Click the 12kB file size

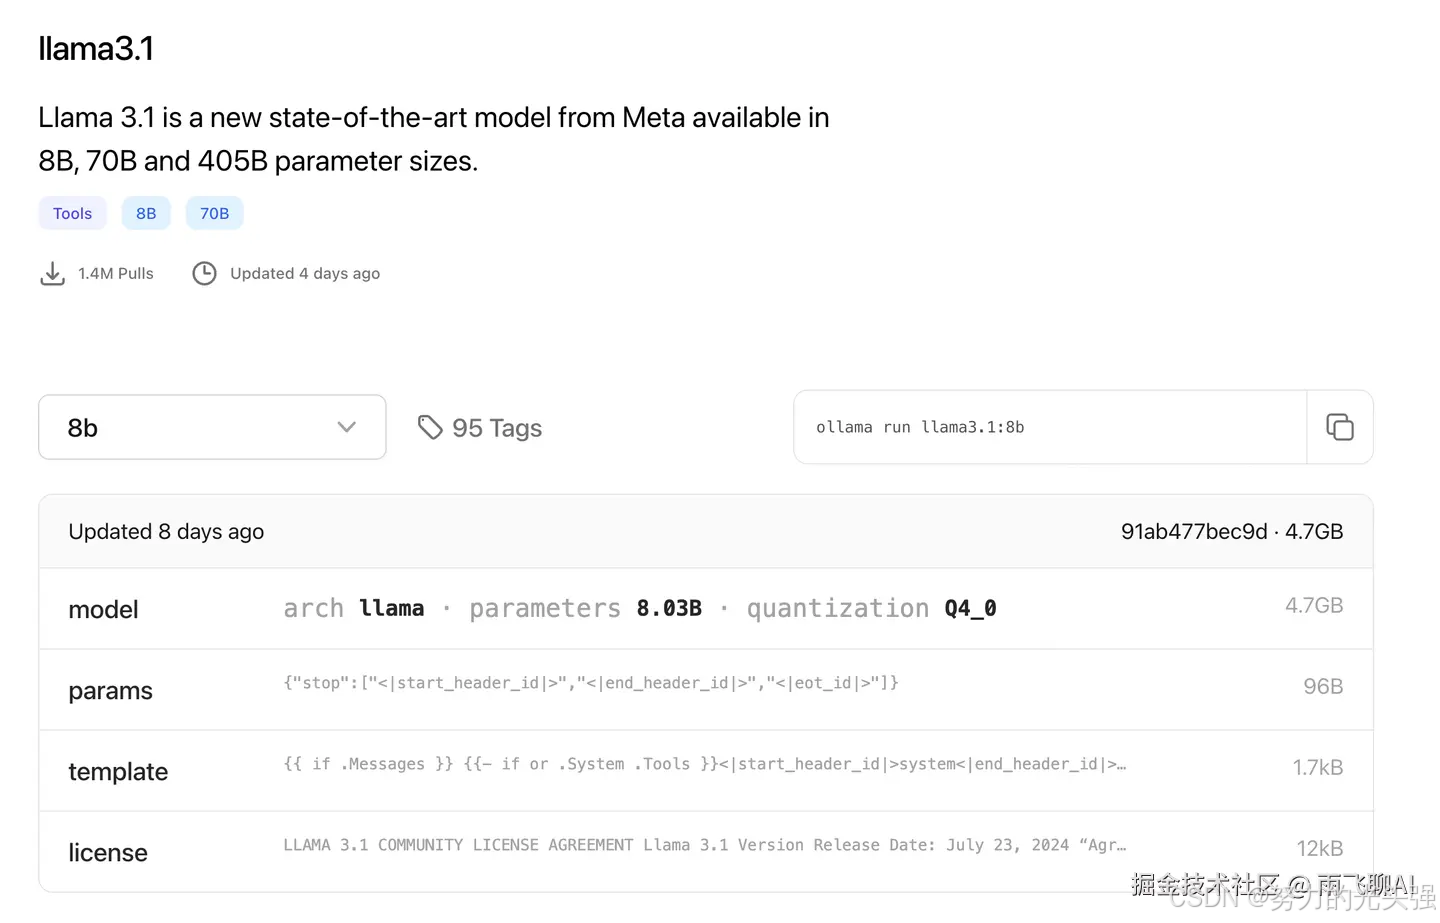pyautogui.click(x=1320, y=849)
